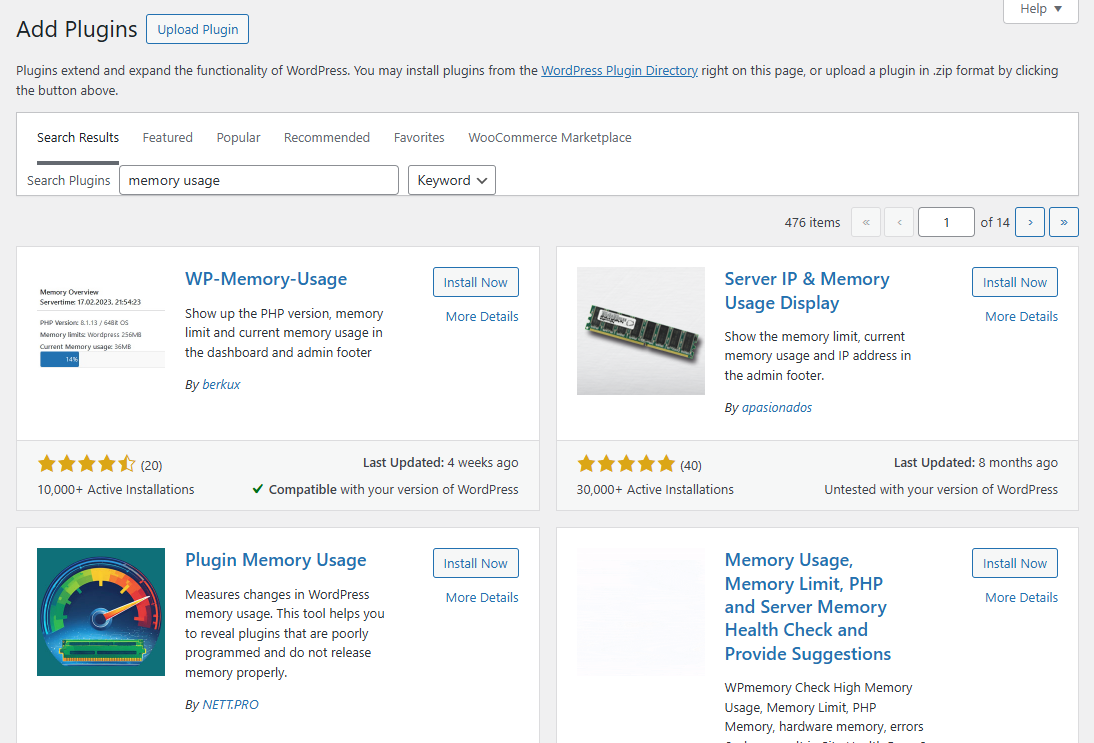The height and width of the screenshot is (743, 1094).
Task: View the Recommended tab
Action: [x=326, y=137]
